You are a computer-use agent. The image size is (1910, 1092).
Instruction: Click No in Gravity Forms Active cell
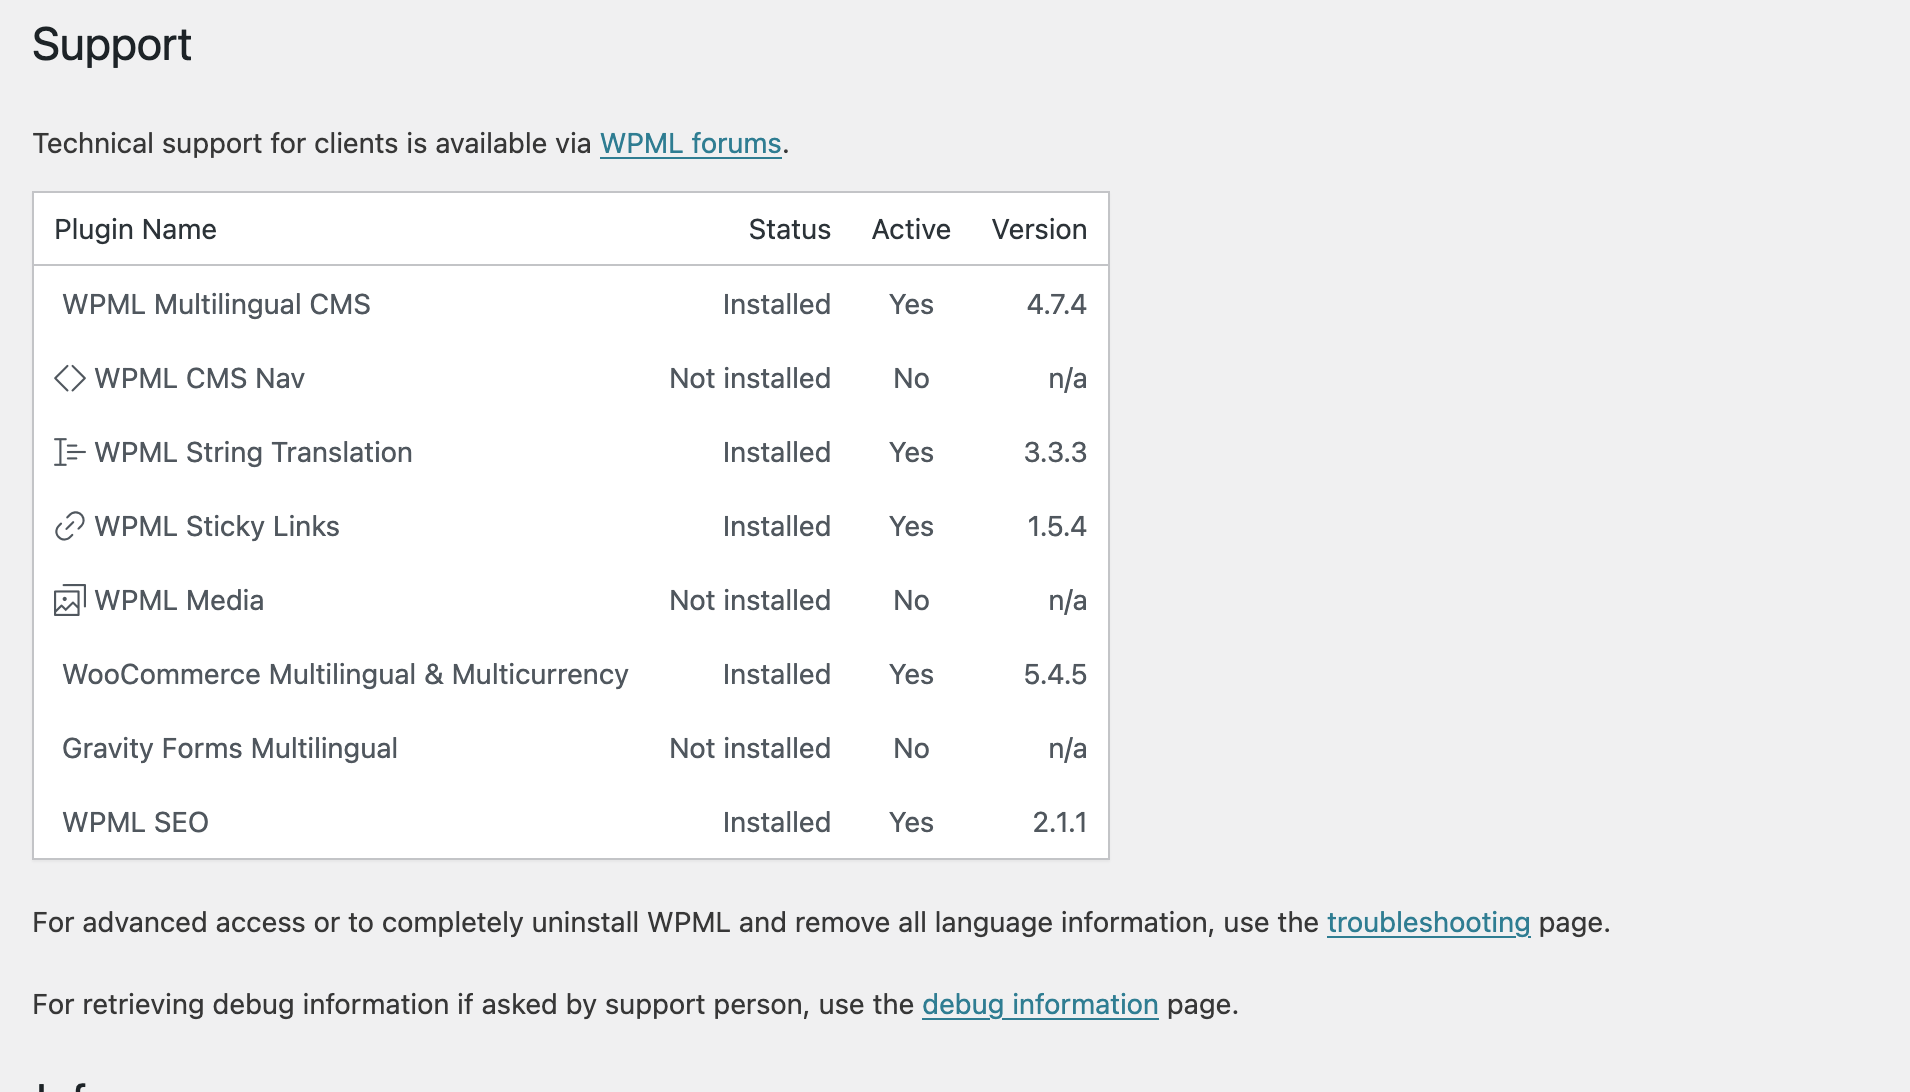click(911, 748)
